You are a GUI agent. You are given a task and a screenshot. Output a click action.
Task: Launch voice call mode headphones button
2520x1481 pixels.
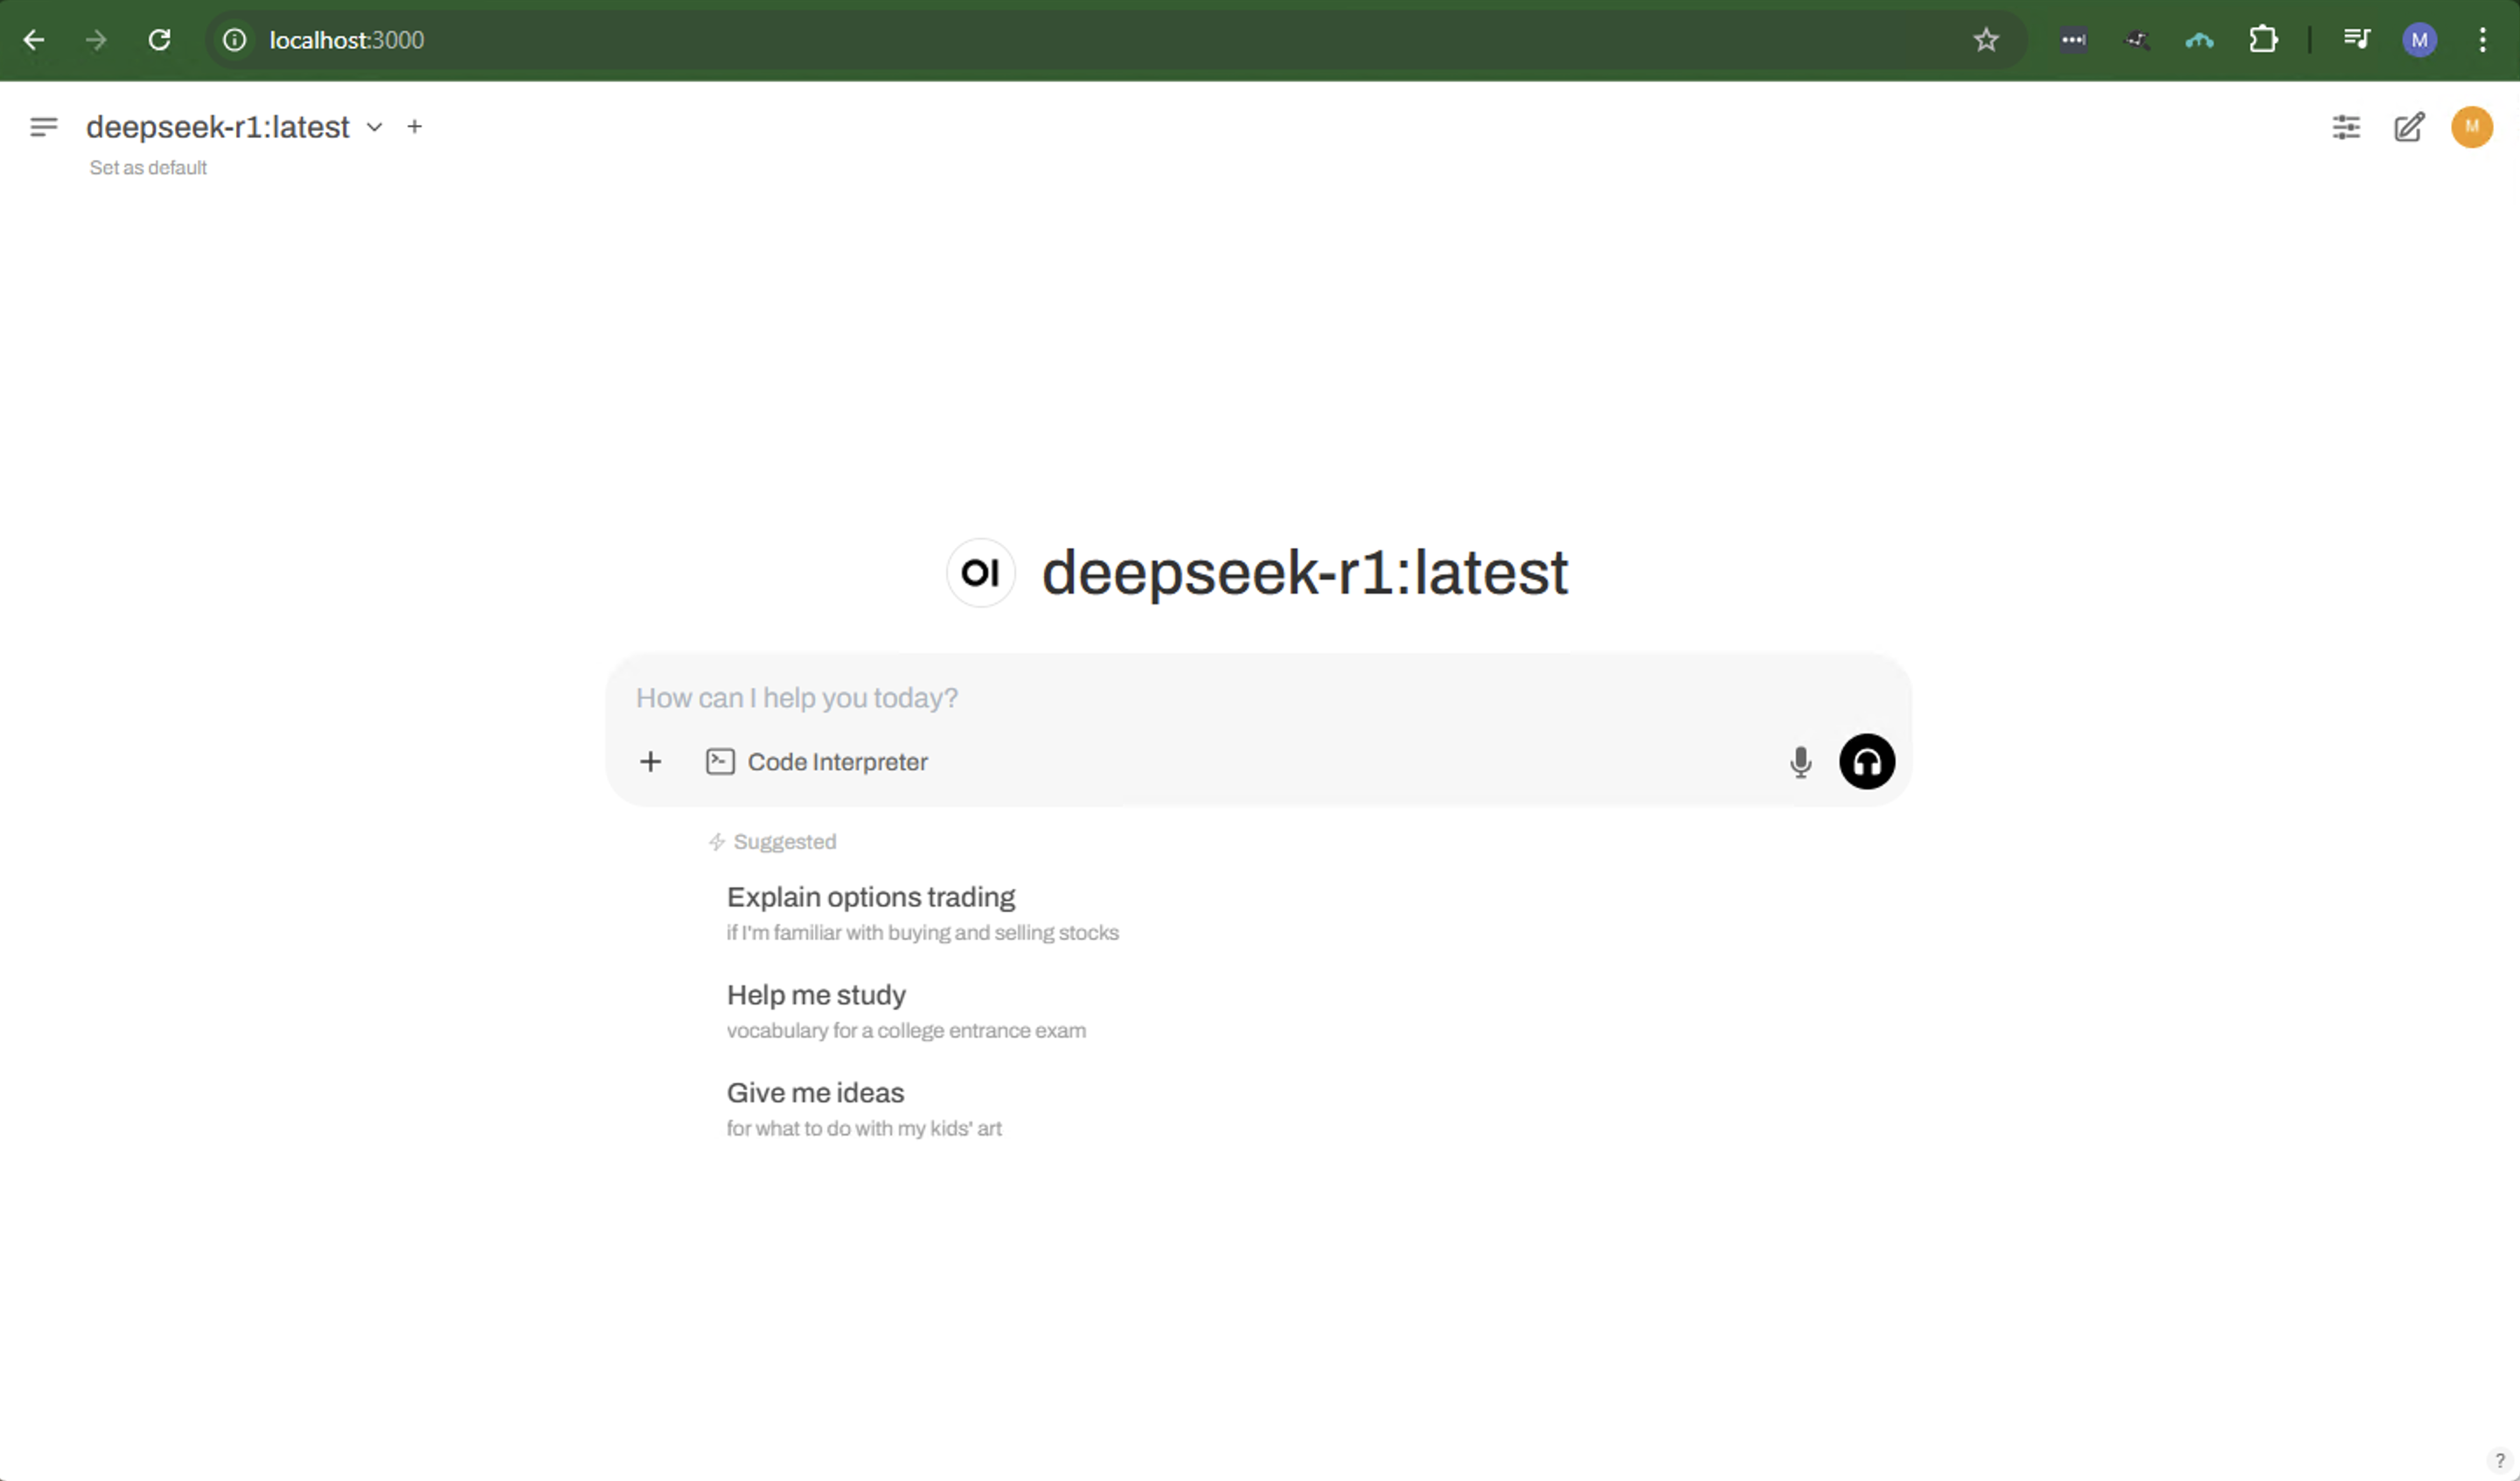[1866, 762]
